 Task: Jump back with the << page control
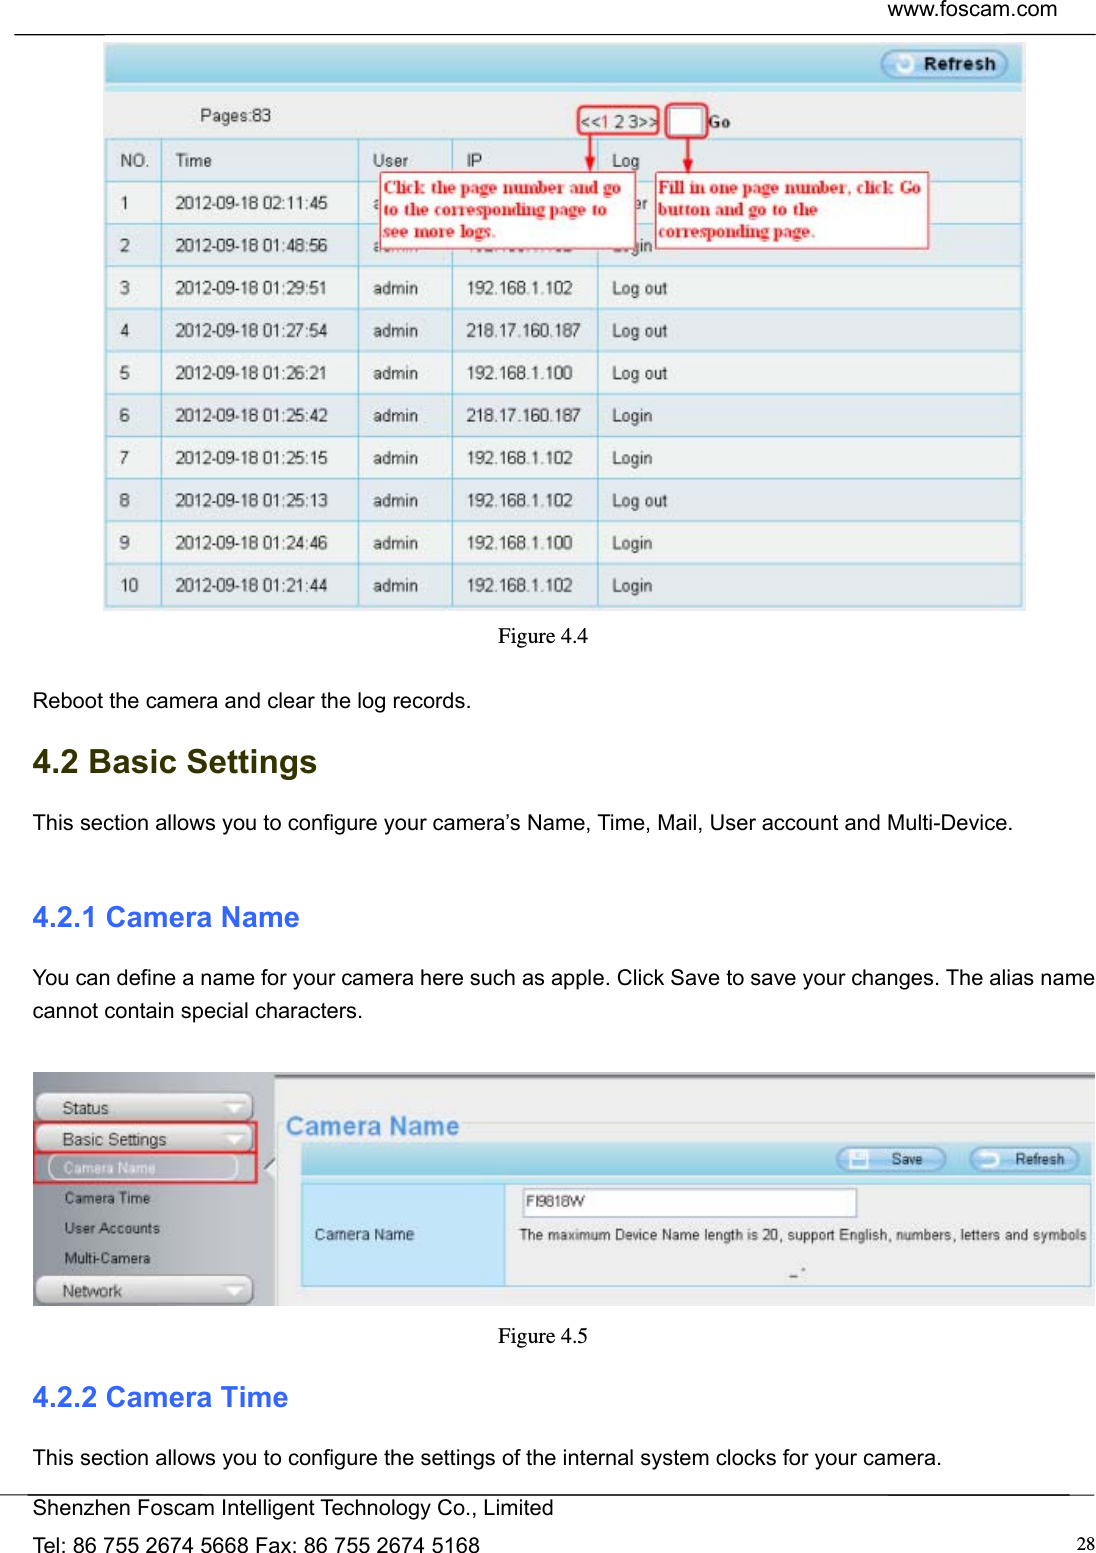tap(591, 121)
